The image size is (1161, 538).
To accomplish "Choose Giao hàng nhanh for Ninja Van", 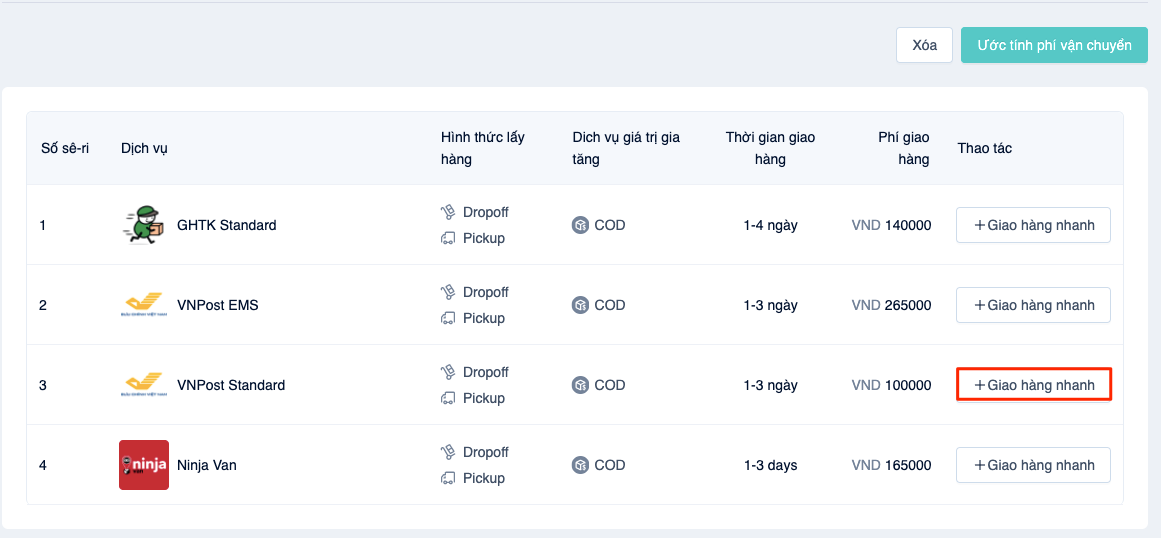I will click(1034, 465).
